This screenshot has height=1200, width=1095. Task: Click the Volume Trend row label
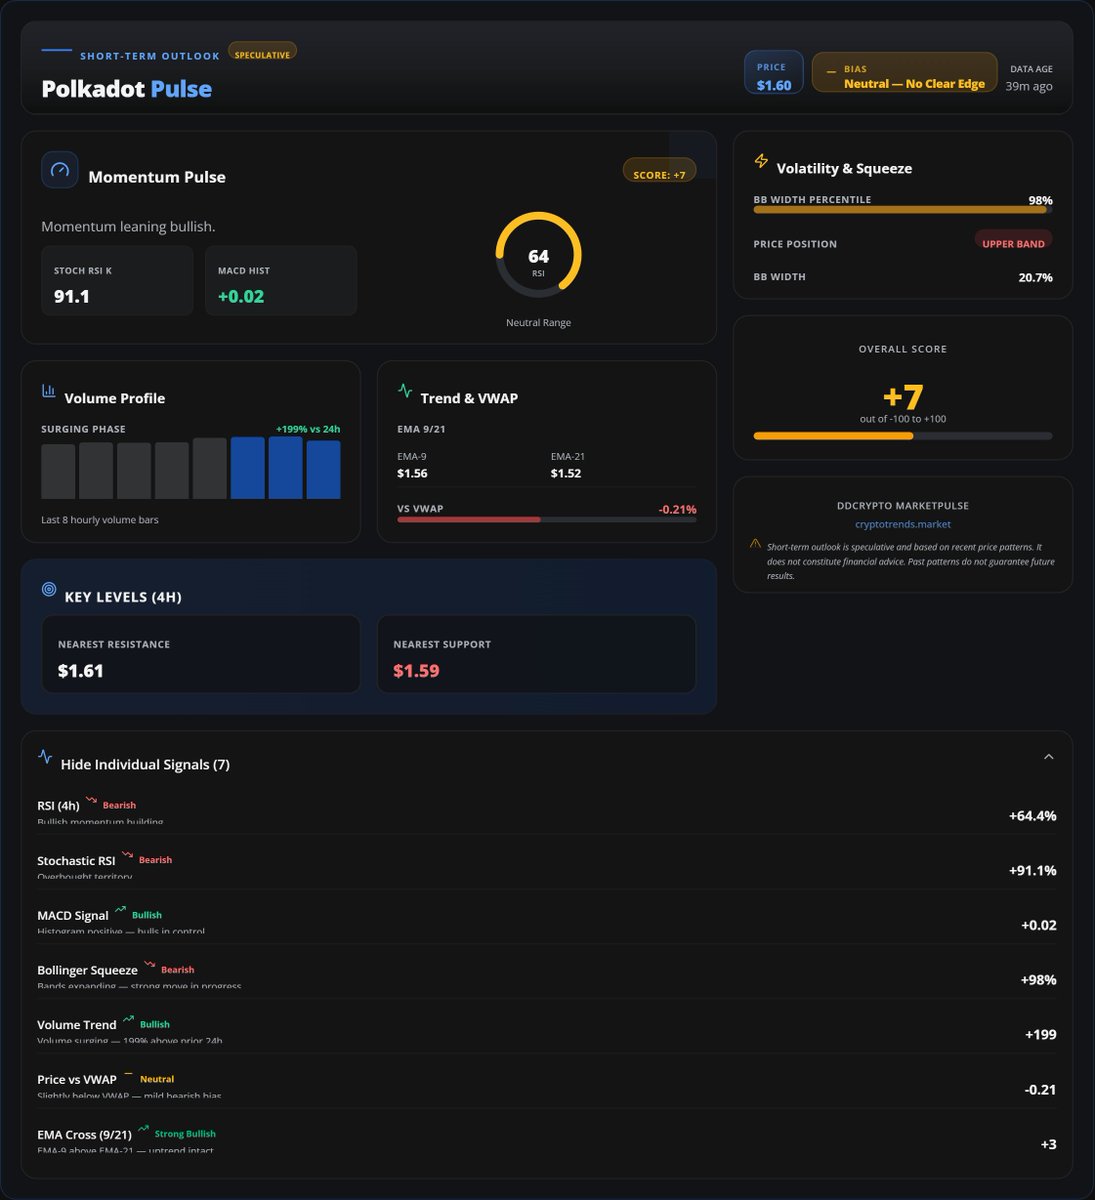[x=77, y=1025]
